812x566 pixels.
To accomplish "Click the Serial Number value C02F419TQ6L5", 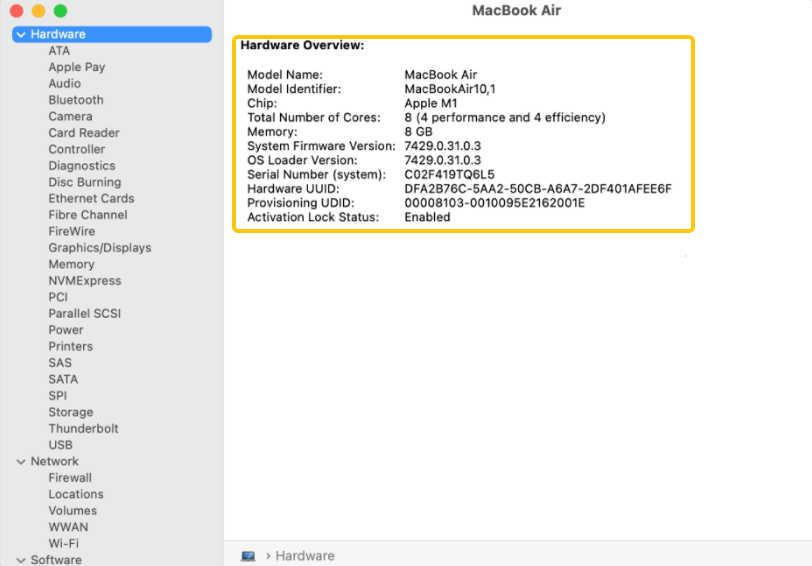I will [449, 175].
